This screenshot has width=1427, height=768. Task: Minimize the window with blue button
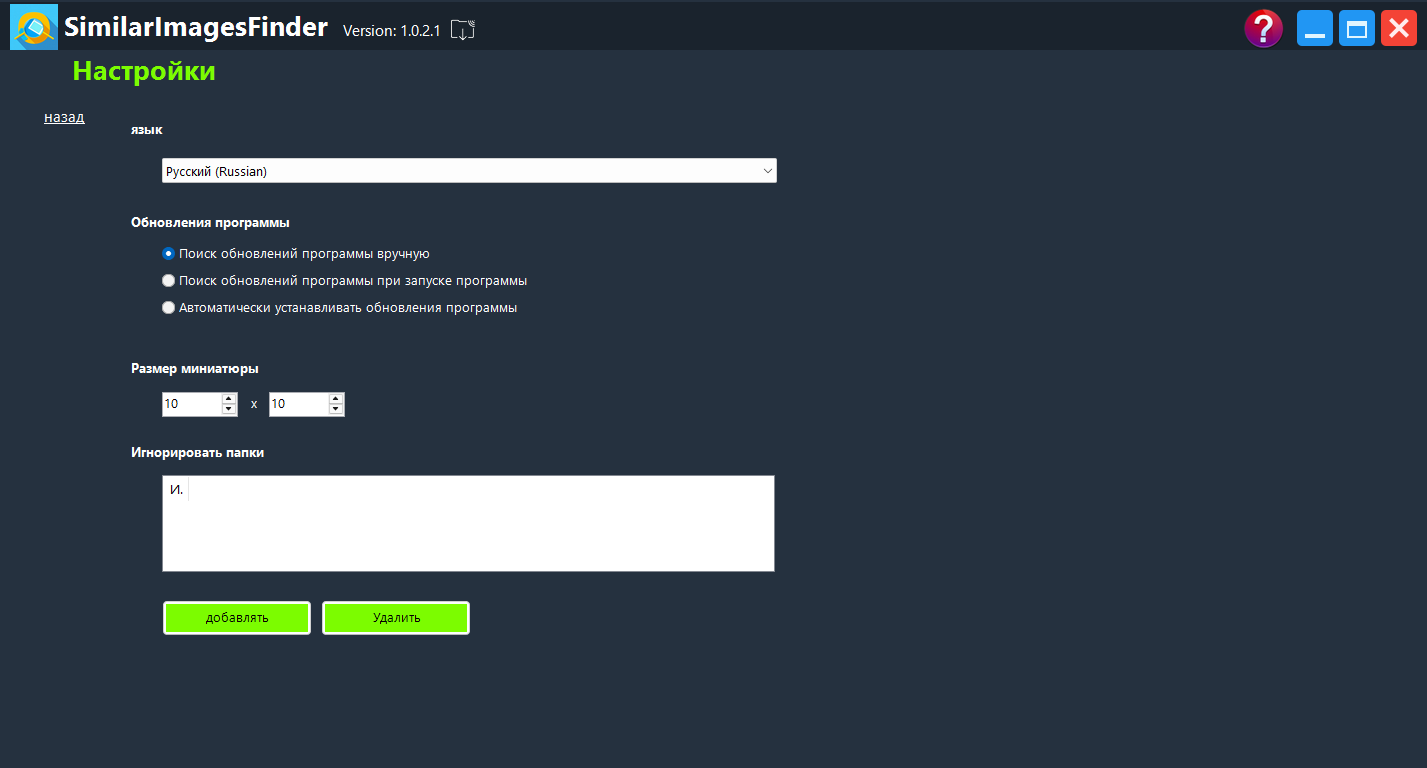[x=1315, y=28]
